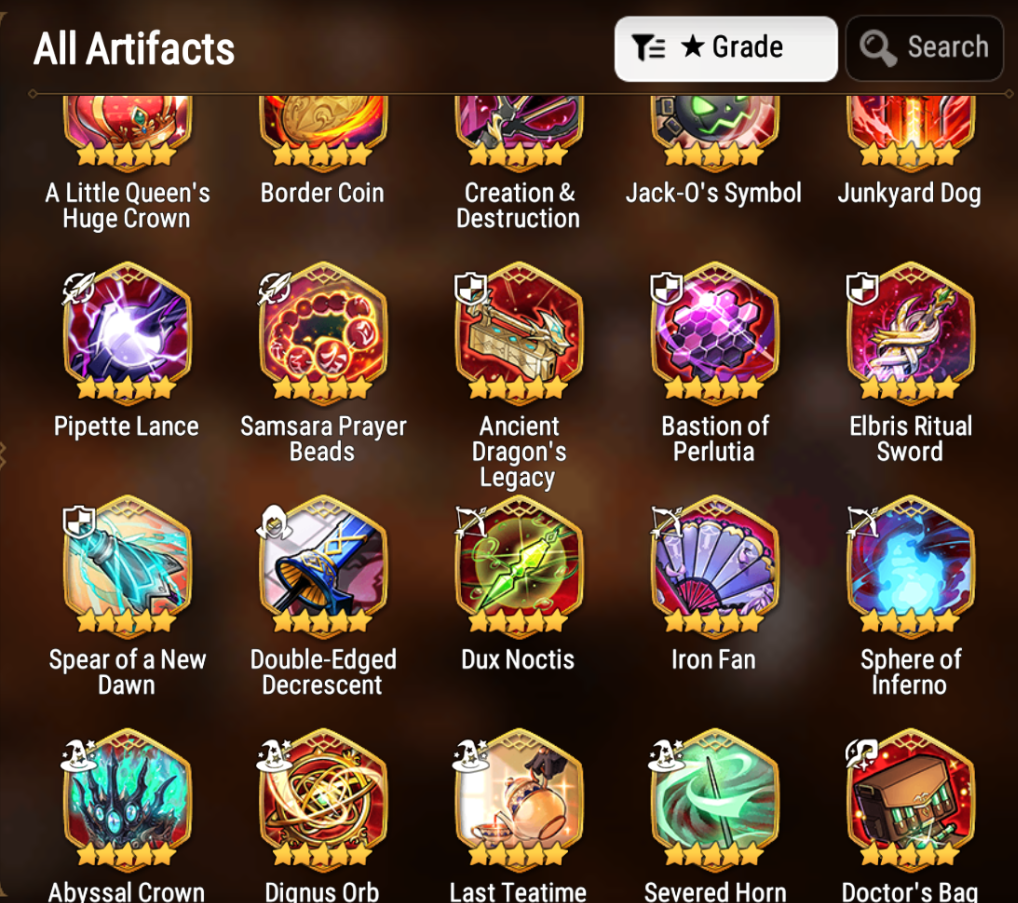Open Ancient Dragon's Legacy artifact

pos(519,330)
